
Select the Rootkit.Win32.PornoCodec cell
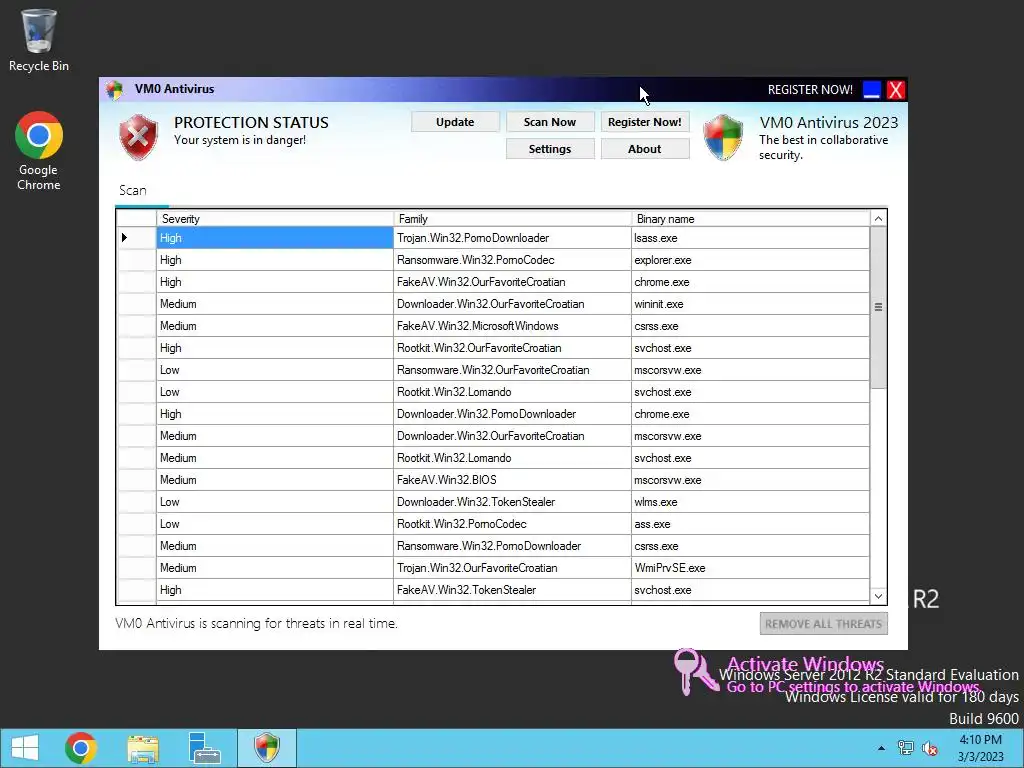tap(513, 524)
